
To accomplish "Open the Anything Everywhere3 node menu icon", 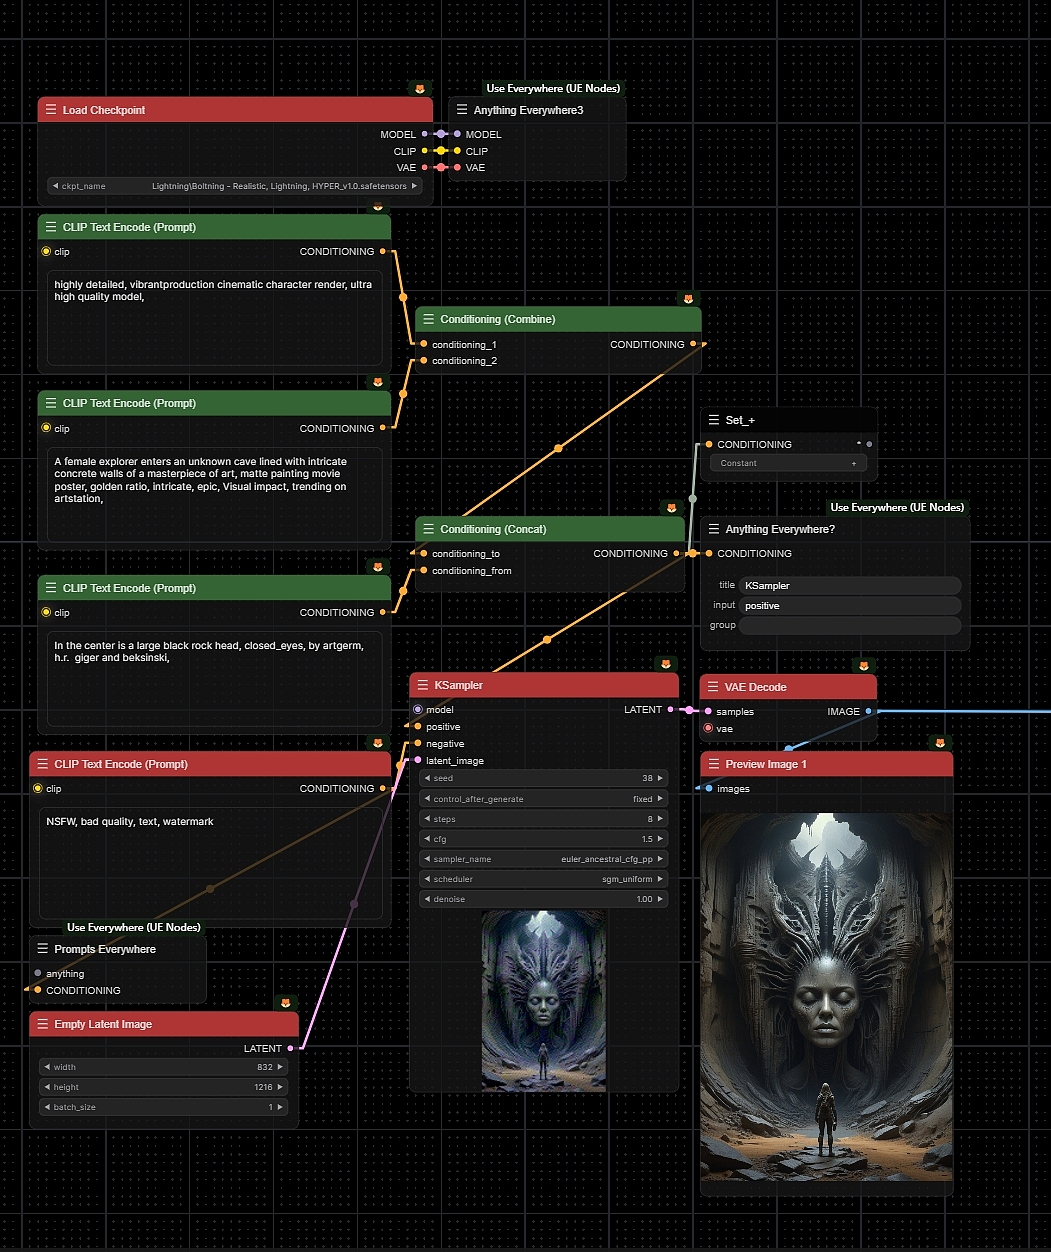I will click(x=462, y=110).
